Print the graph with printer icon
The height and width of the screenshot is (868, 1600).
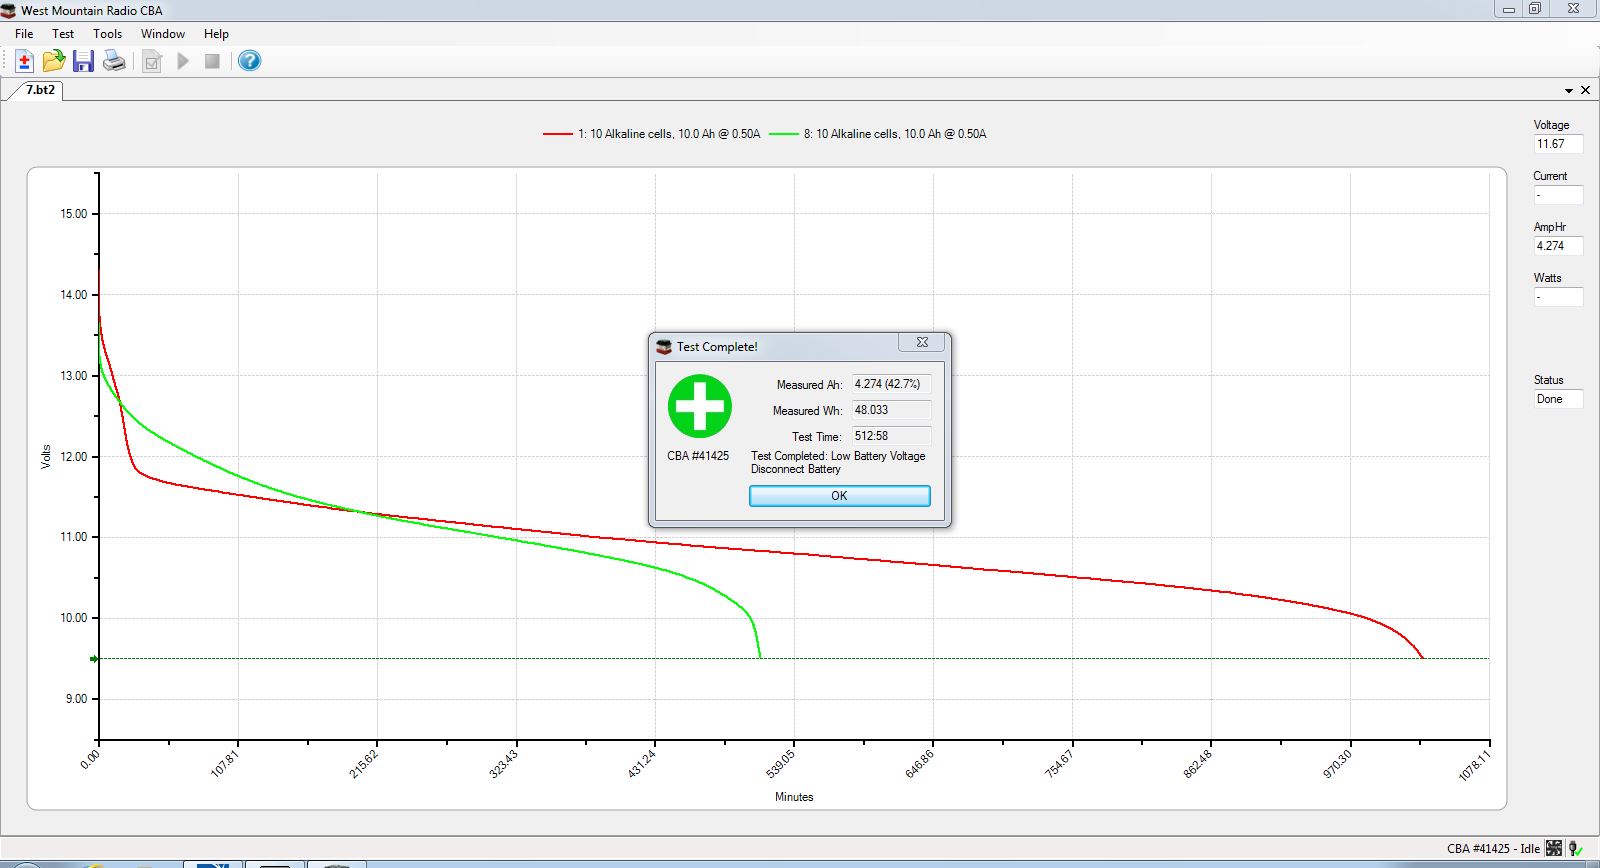pyautogui.click(x=115, y=61)
